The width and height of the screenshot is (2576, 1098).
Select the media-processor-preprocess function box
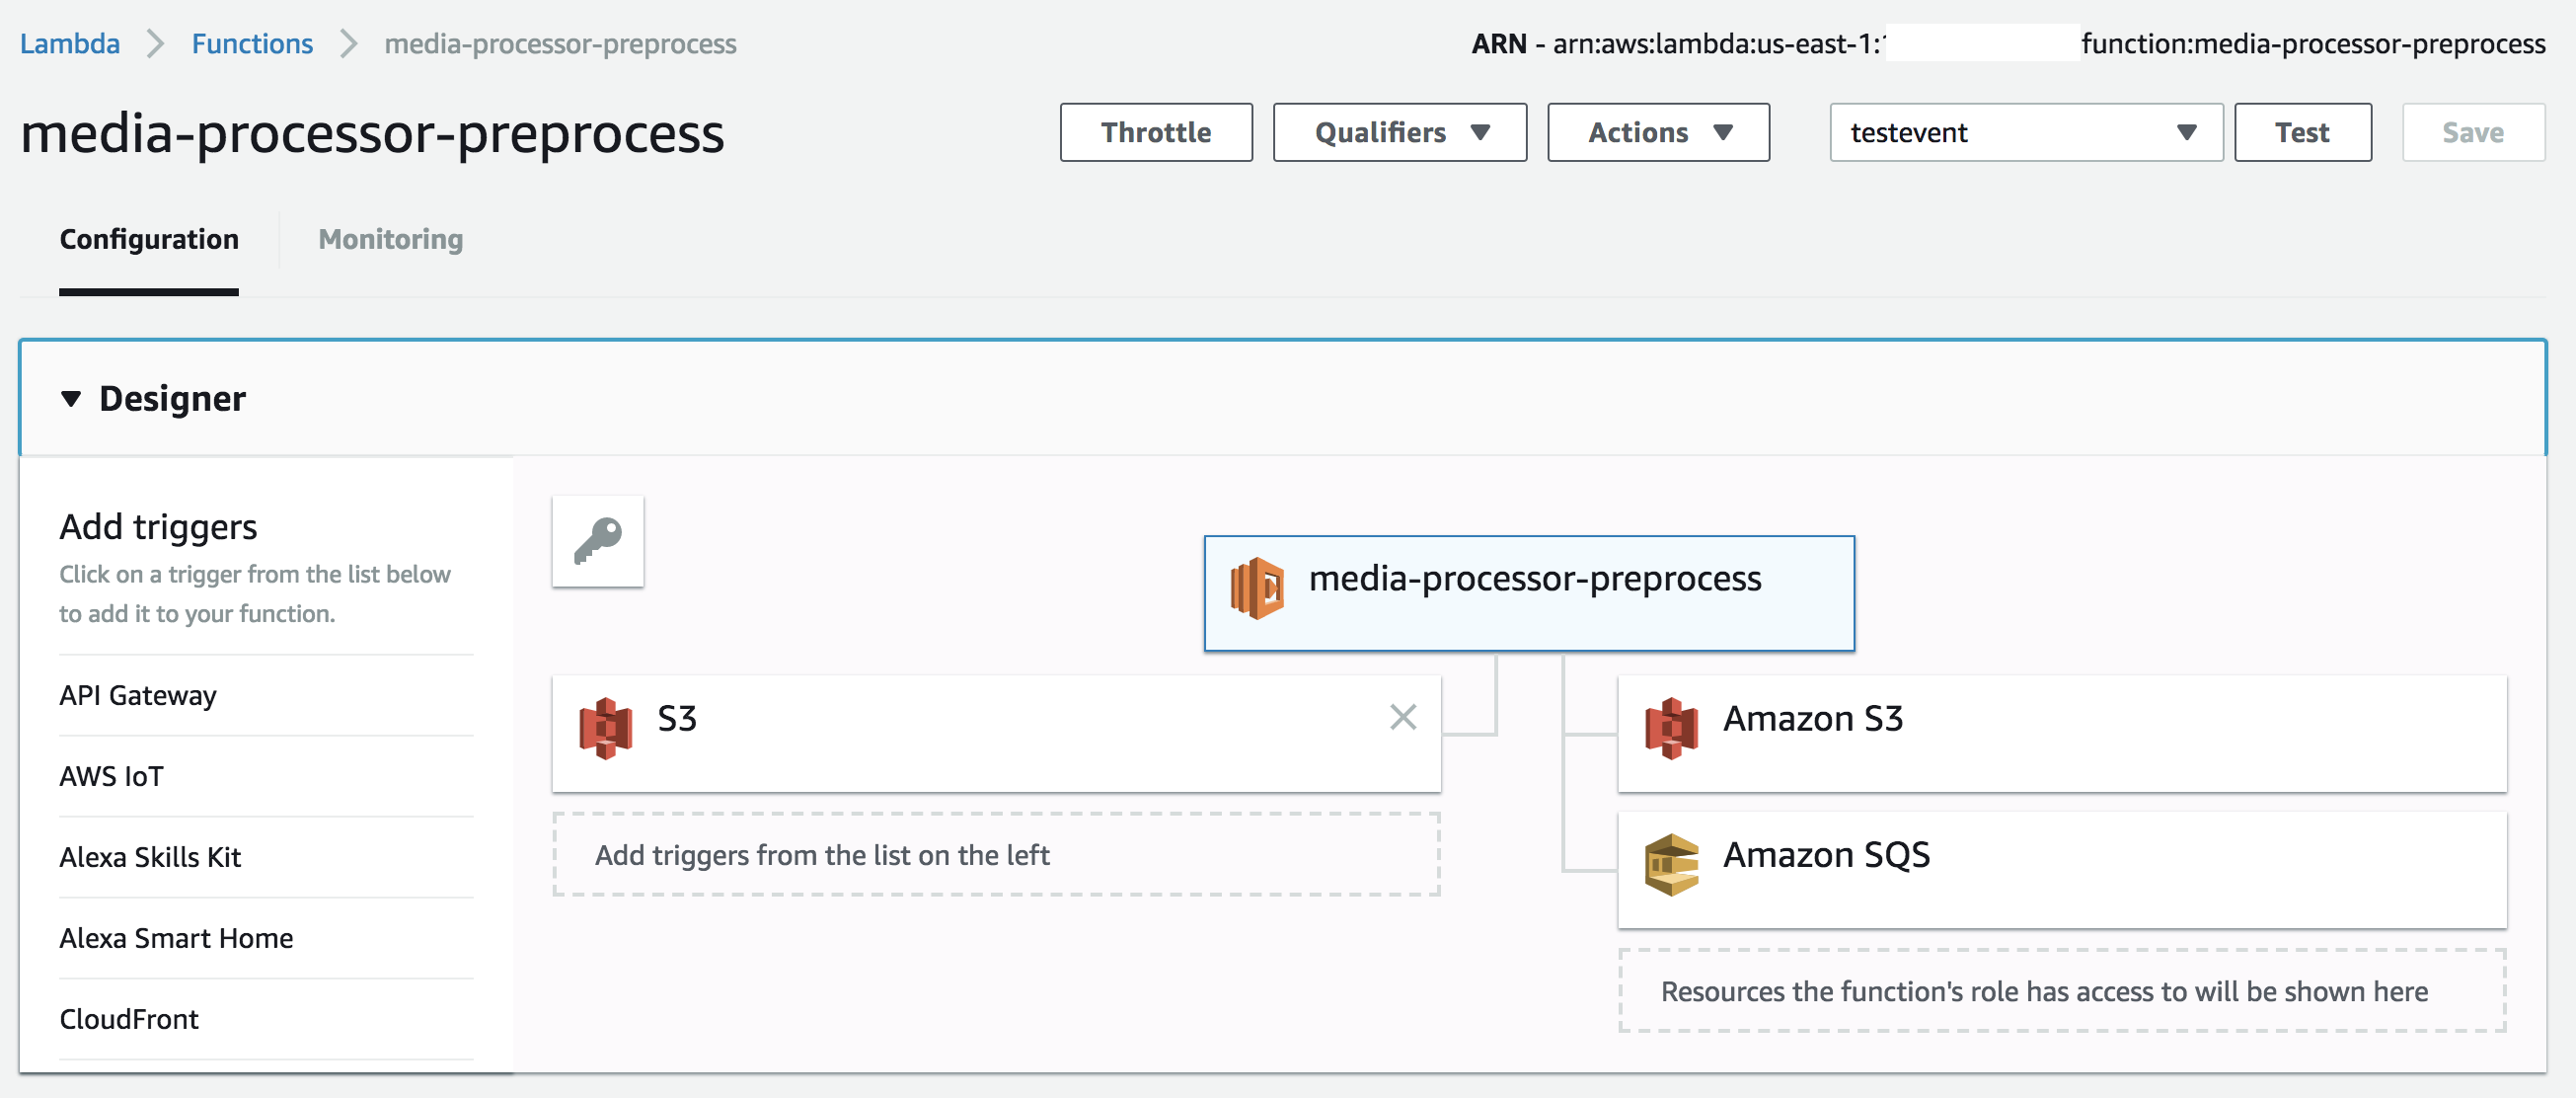[x=1529, y=593]
